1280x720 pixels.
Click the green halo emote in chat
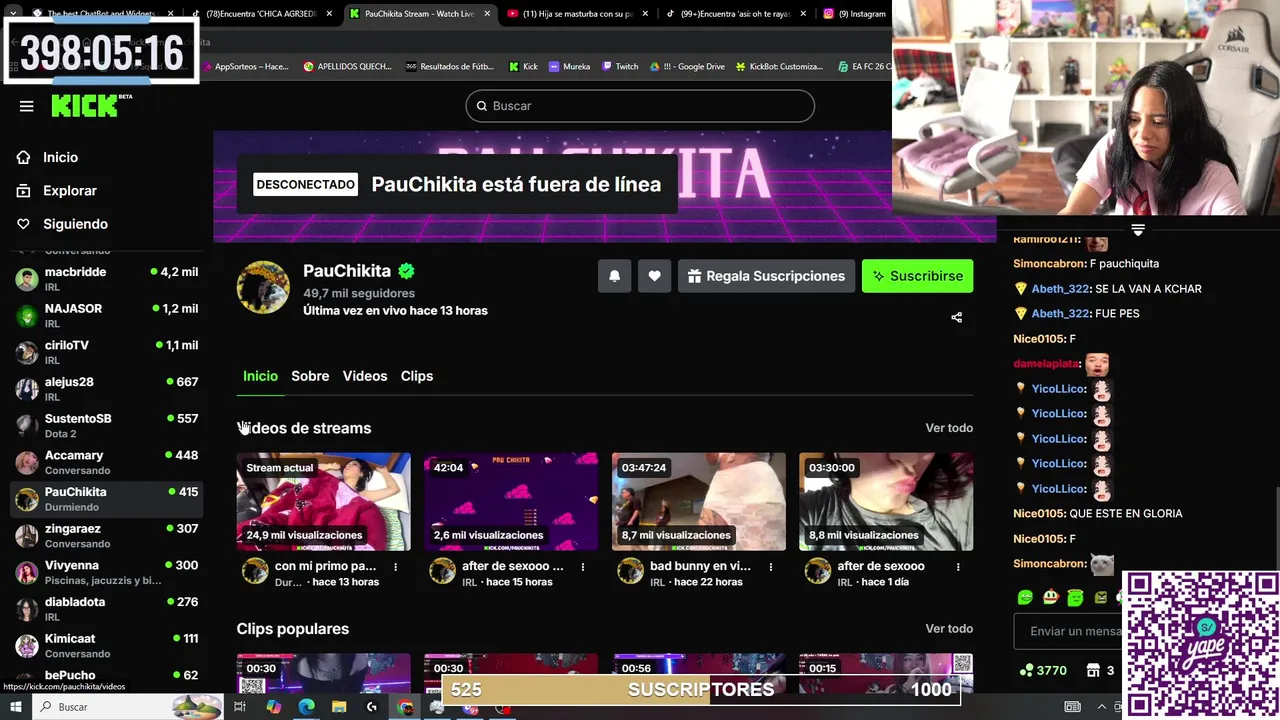(1075, 598)
